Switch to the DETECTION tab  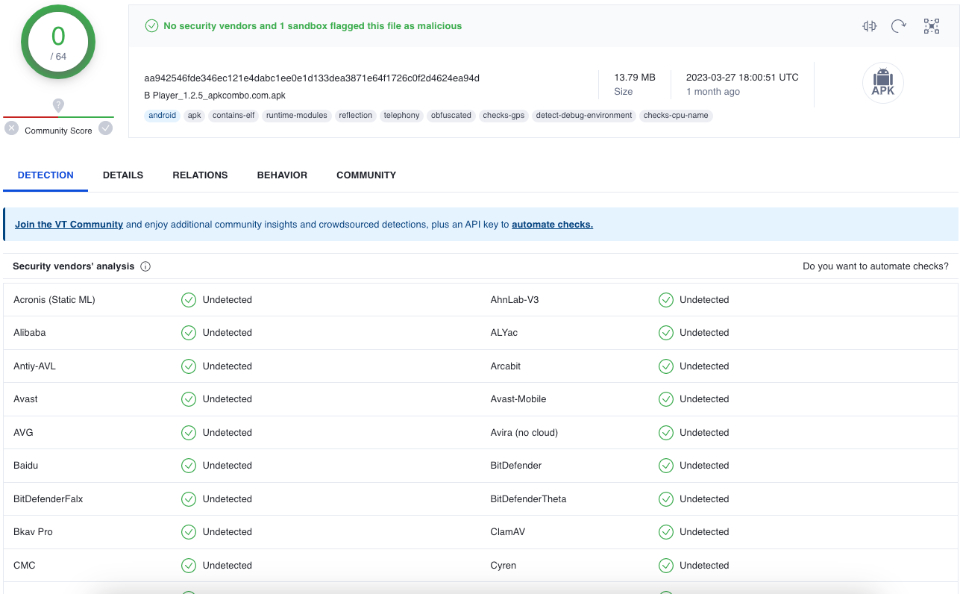tap(45, 175)
